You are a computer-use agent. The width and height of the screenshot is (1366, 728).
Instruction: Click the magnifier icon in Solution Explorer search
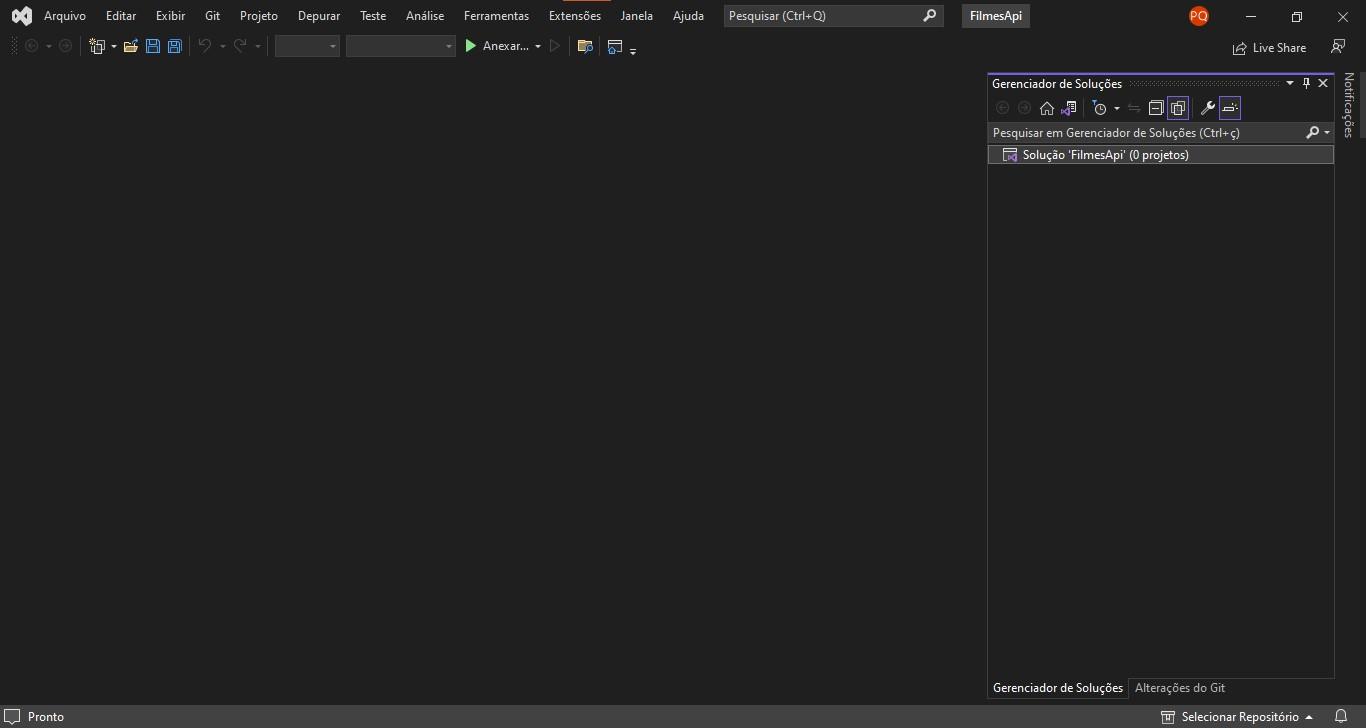1313,132
